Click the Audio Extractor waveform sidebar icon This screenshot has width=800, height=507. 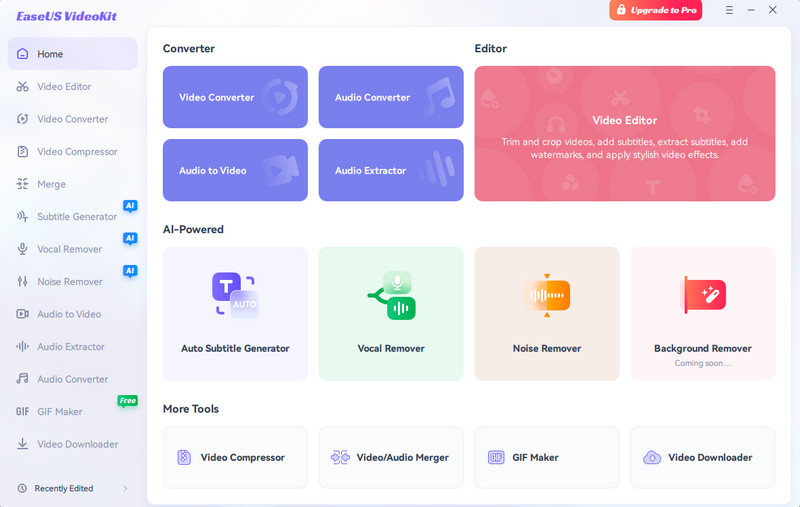22,346
